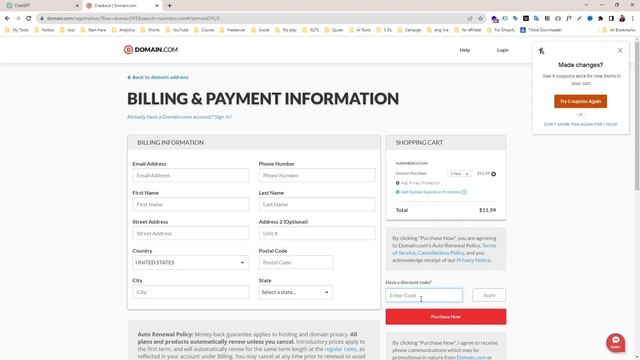Click Login in the header

point(502,50)
